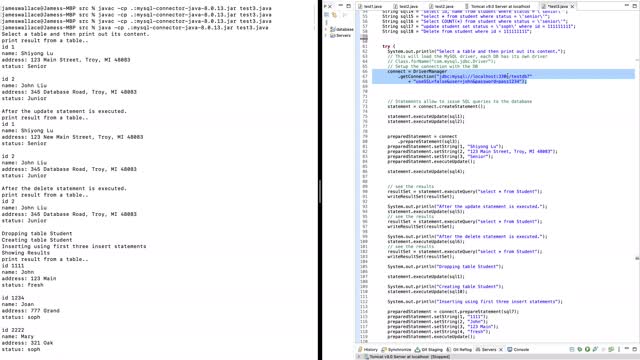The height and width of the screenshot is (360, 640).
Task: Maximize the bottom Servers panel
Action: (x=635, y=349)
